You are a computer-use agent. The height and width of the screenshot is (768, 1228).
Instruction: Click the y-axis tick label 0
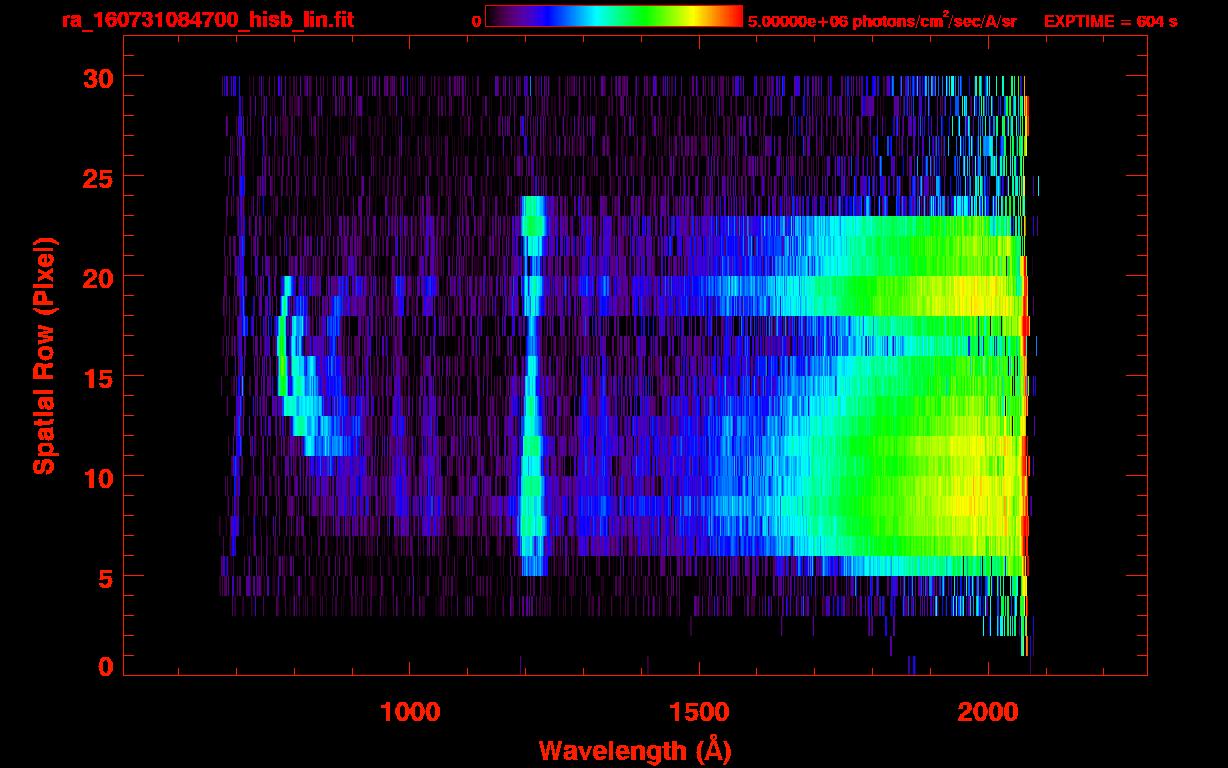point(106,666)
